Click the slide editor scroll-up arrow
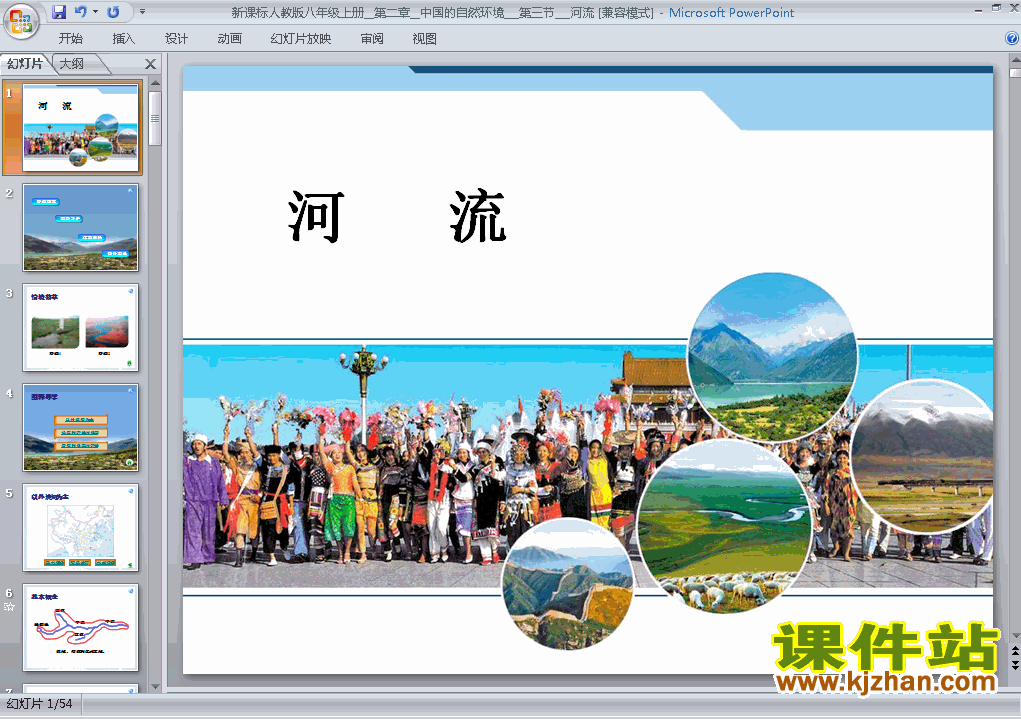Image resolution: width=1021 pixels, height=719 pixels. coord(1015,60)
